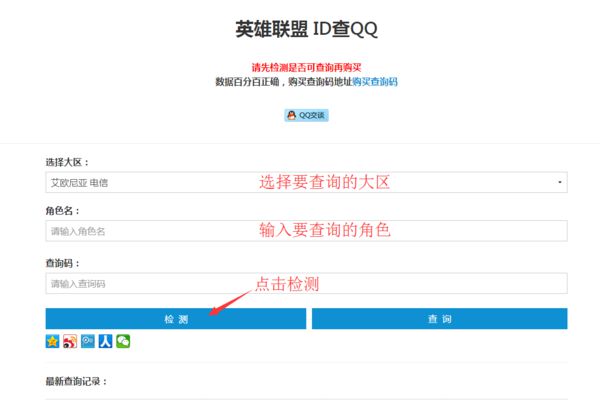
Task: Click the blue 检测 button
Action: click(176, 318)
